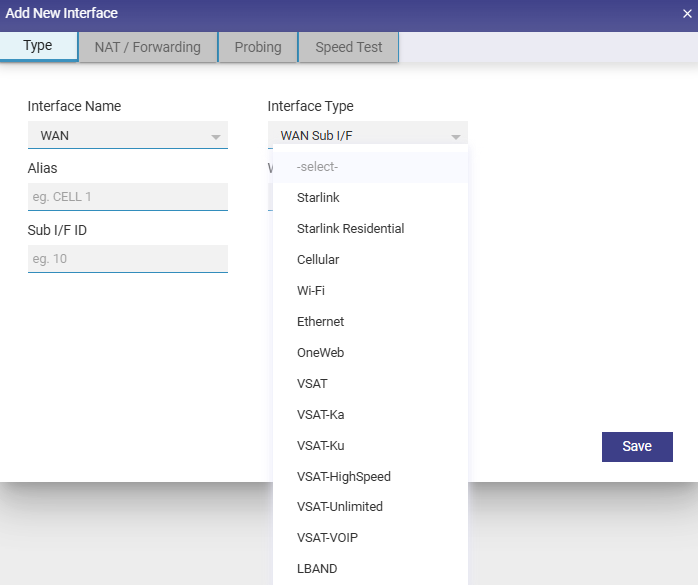Select the Wi-Fi option
Viewport: 698px width, 585px height.
click(311, 291)
